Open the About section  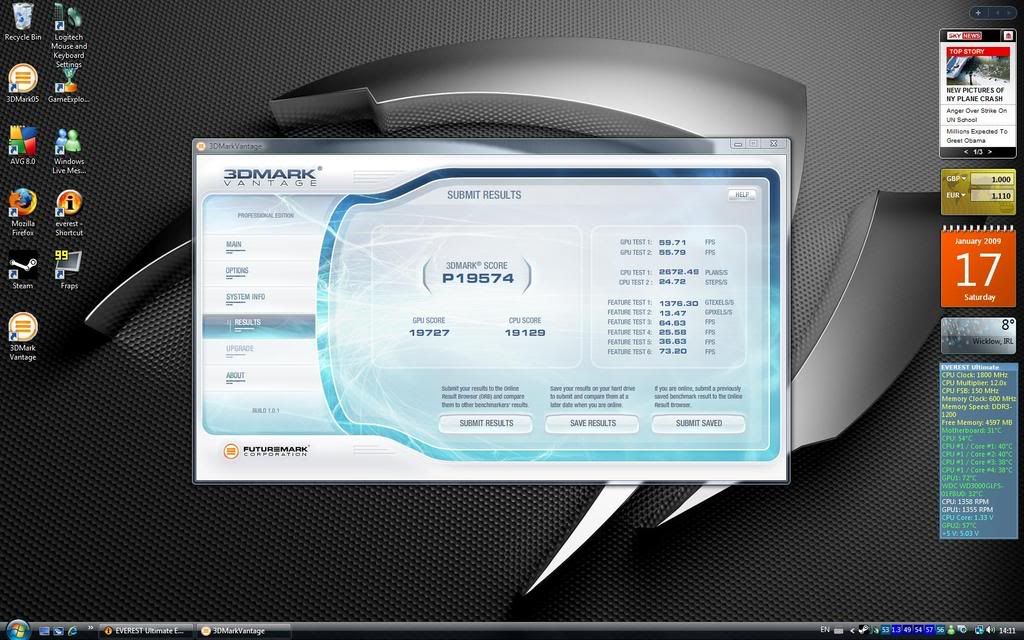coord(235,376)
